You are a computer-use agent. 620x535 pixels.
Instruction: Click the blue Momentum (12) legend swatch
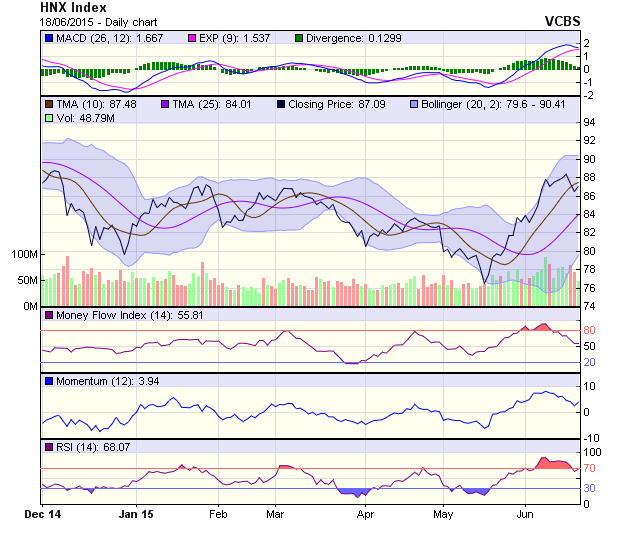point(48,381)
